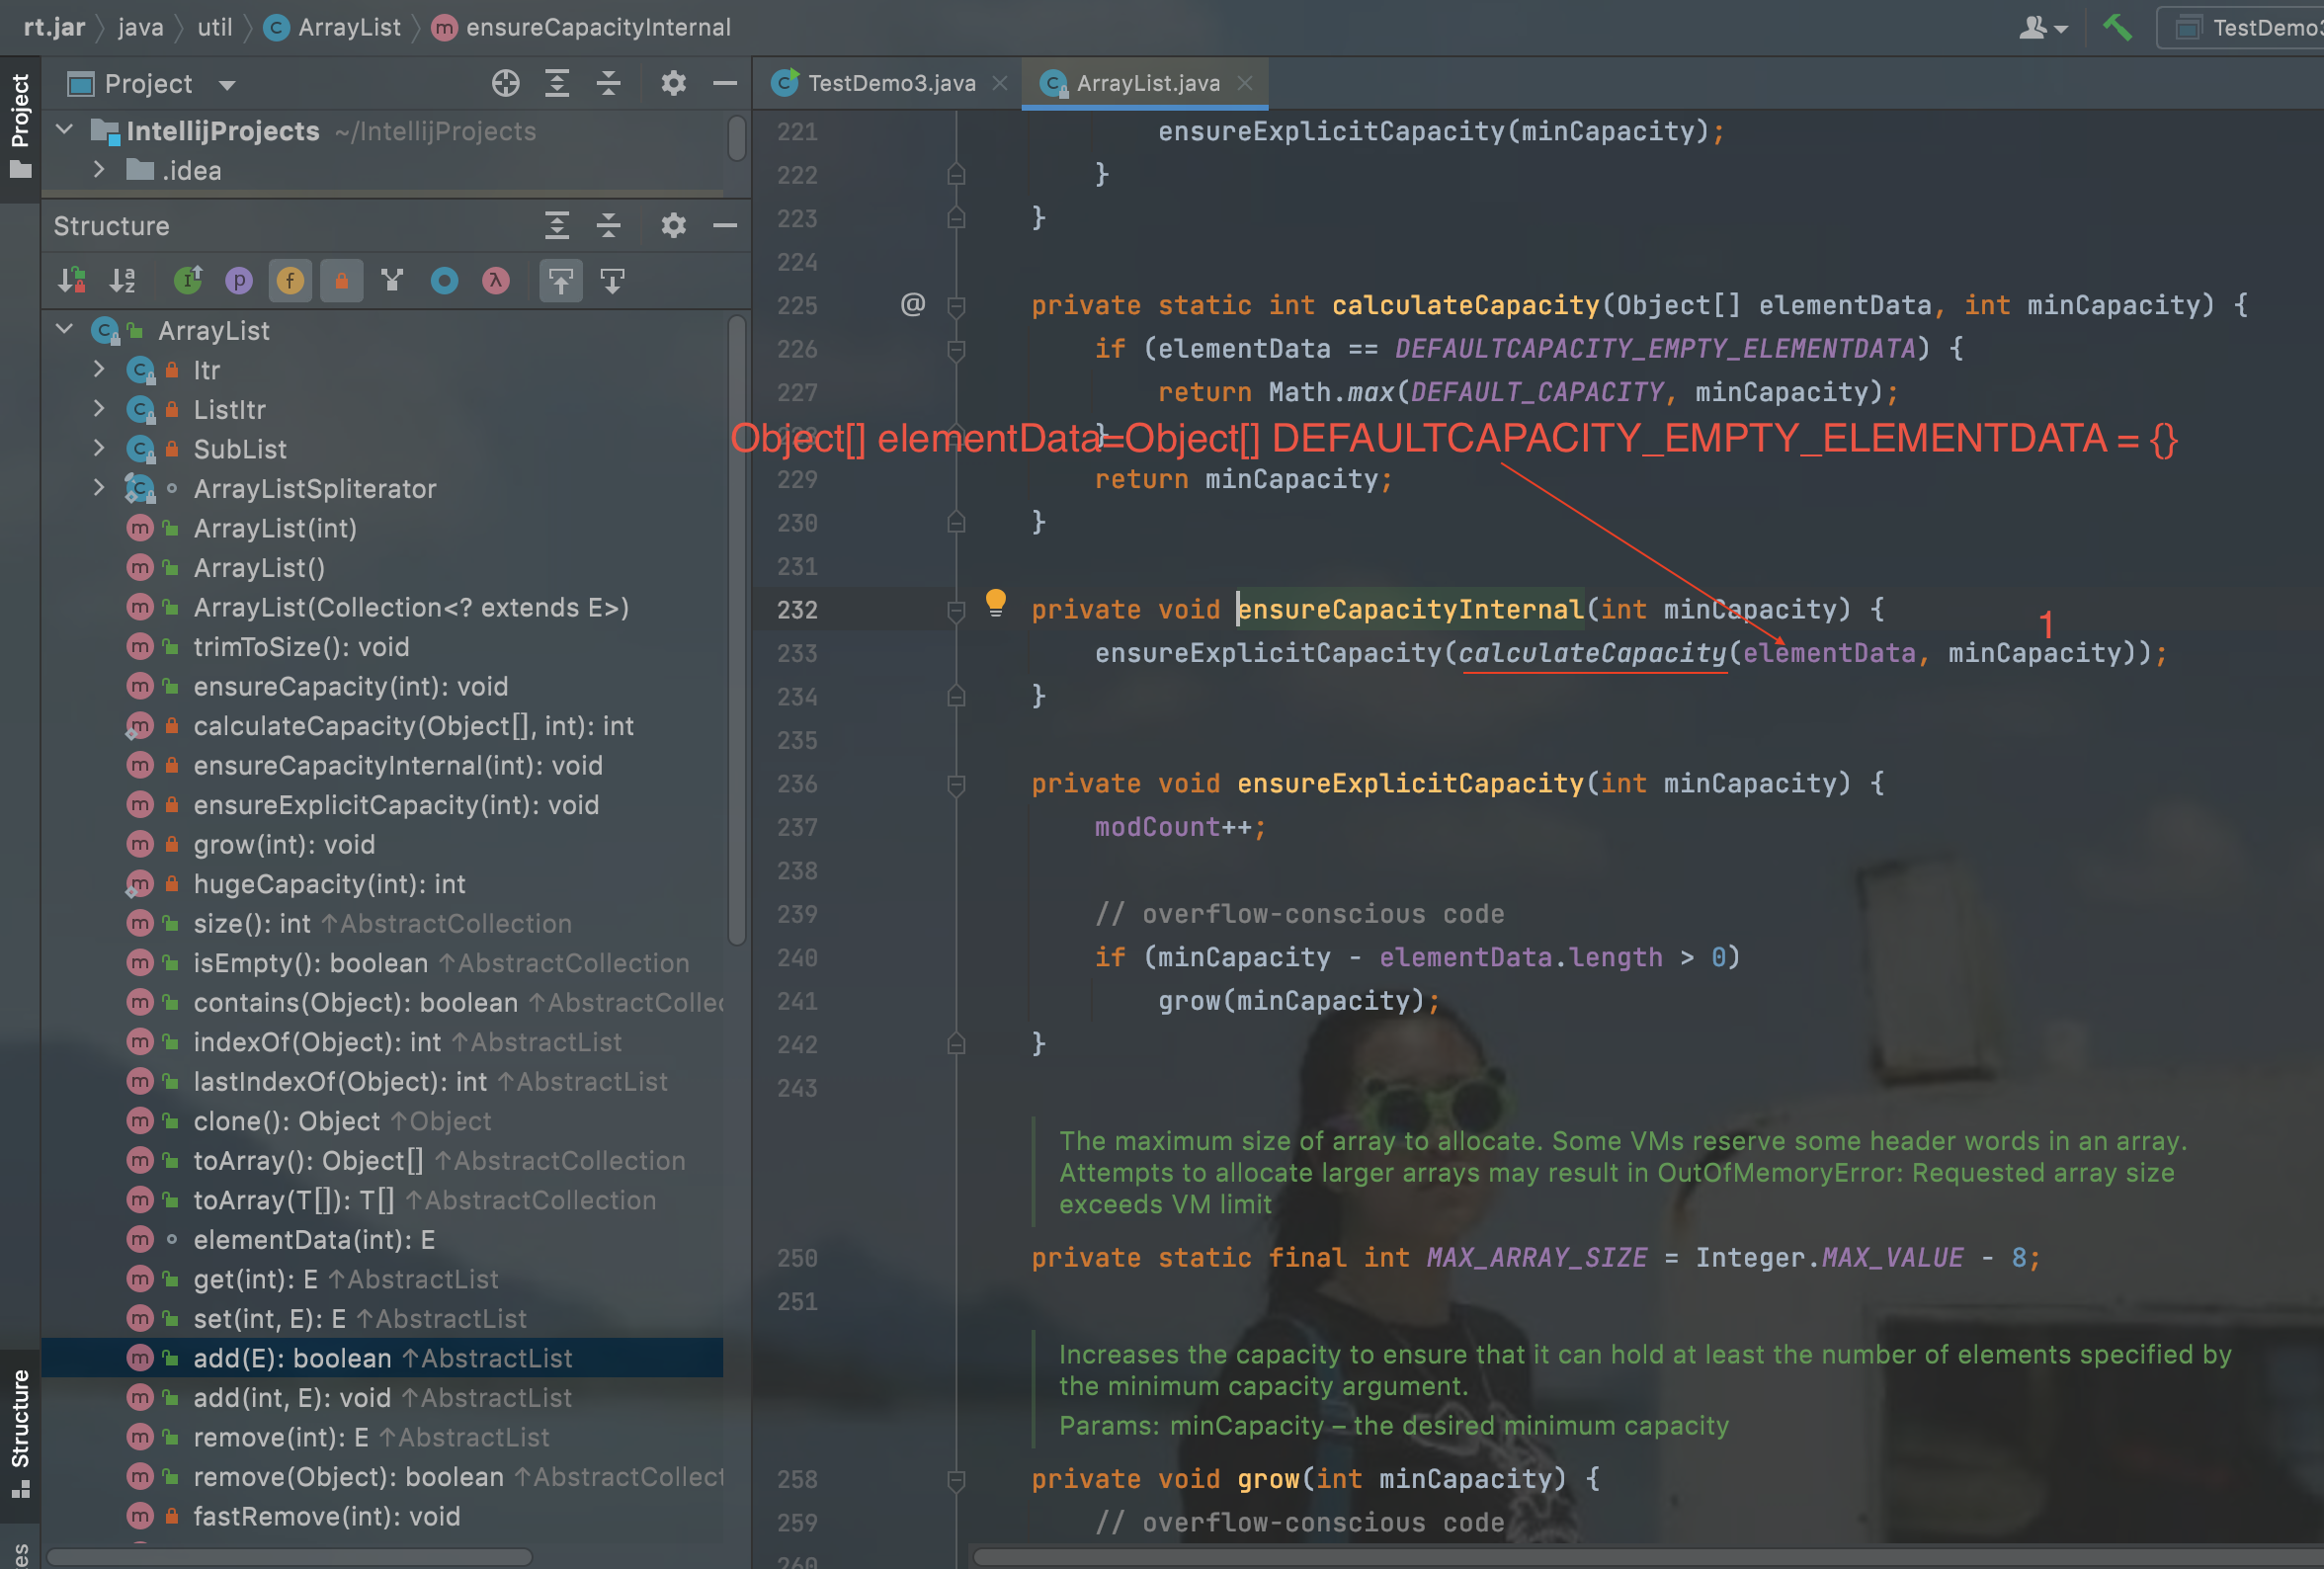Toggle Sort by Visibility in Structure
Image resolution: width=2324 pixels, height=1569 pixels.
pos(72,281)
